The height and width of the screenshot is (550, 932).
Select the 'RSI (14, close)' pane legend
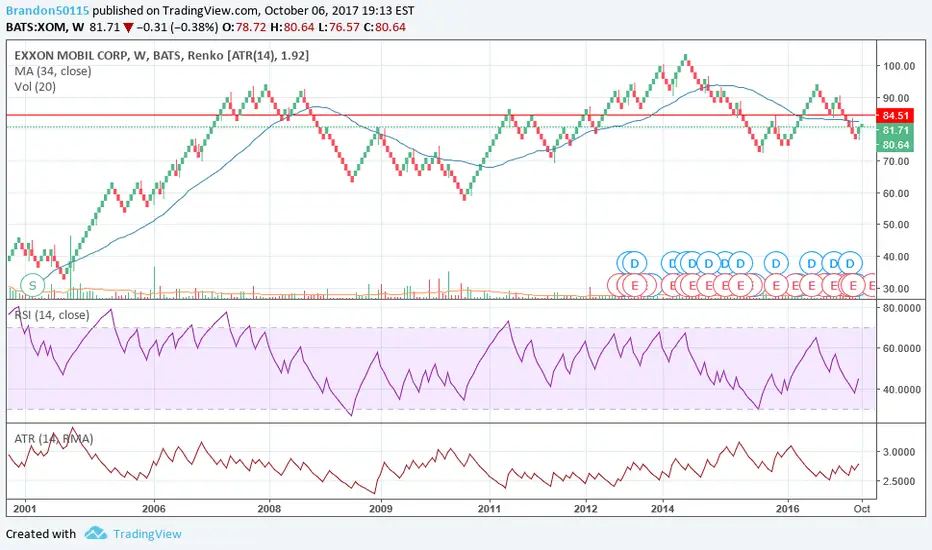[52, 315]
